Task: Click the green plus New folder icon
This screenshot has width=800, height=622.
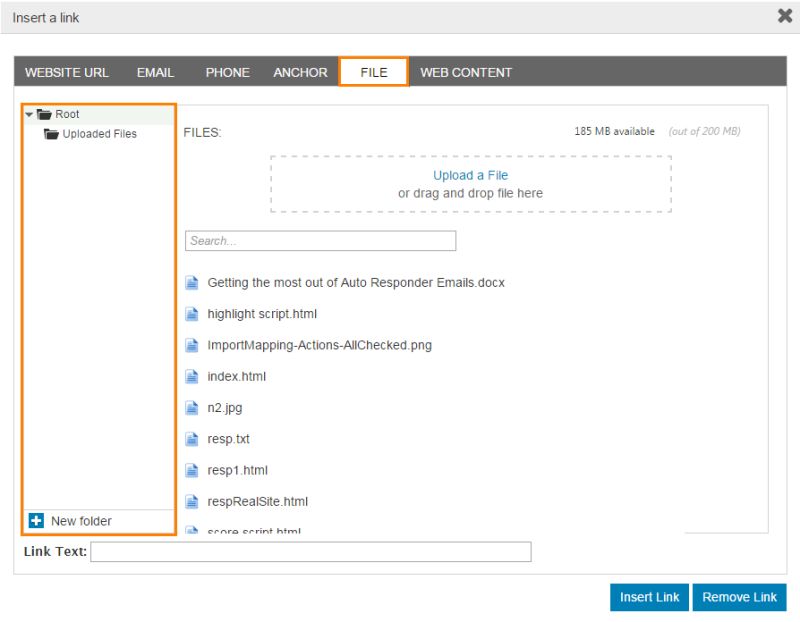Action: tap(34, 520)
